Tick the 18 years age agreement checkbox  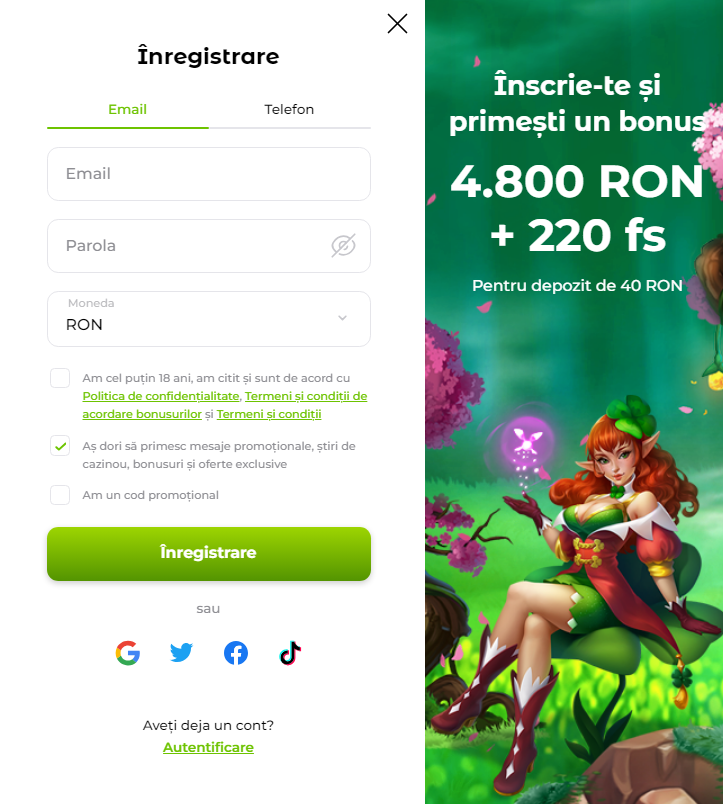coord(60,378)
